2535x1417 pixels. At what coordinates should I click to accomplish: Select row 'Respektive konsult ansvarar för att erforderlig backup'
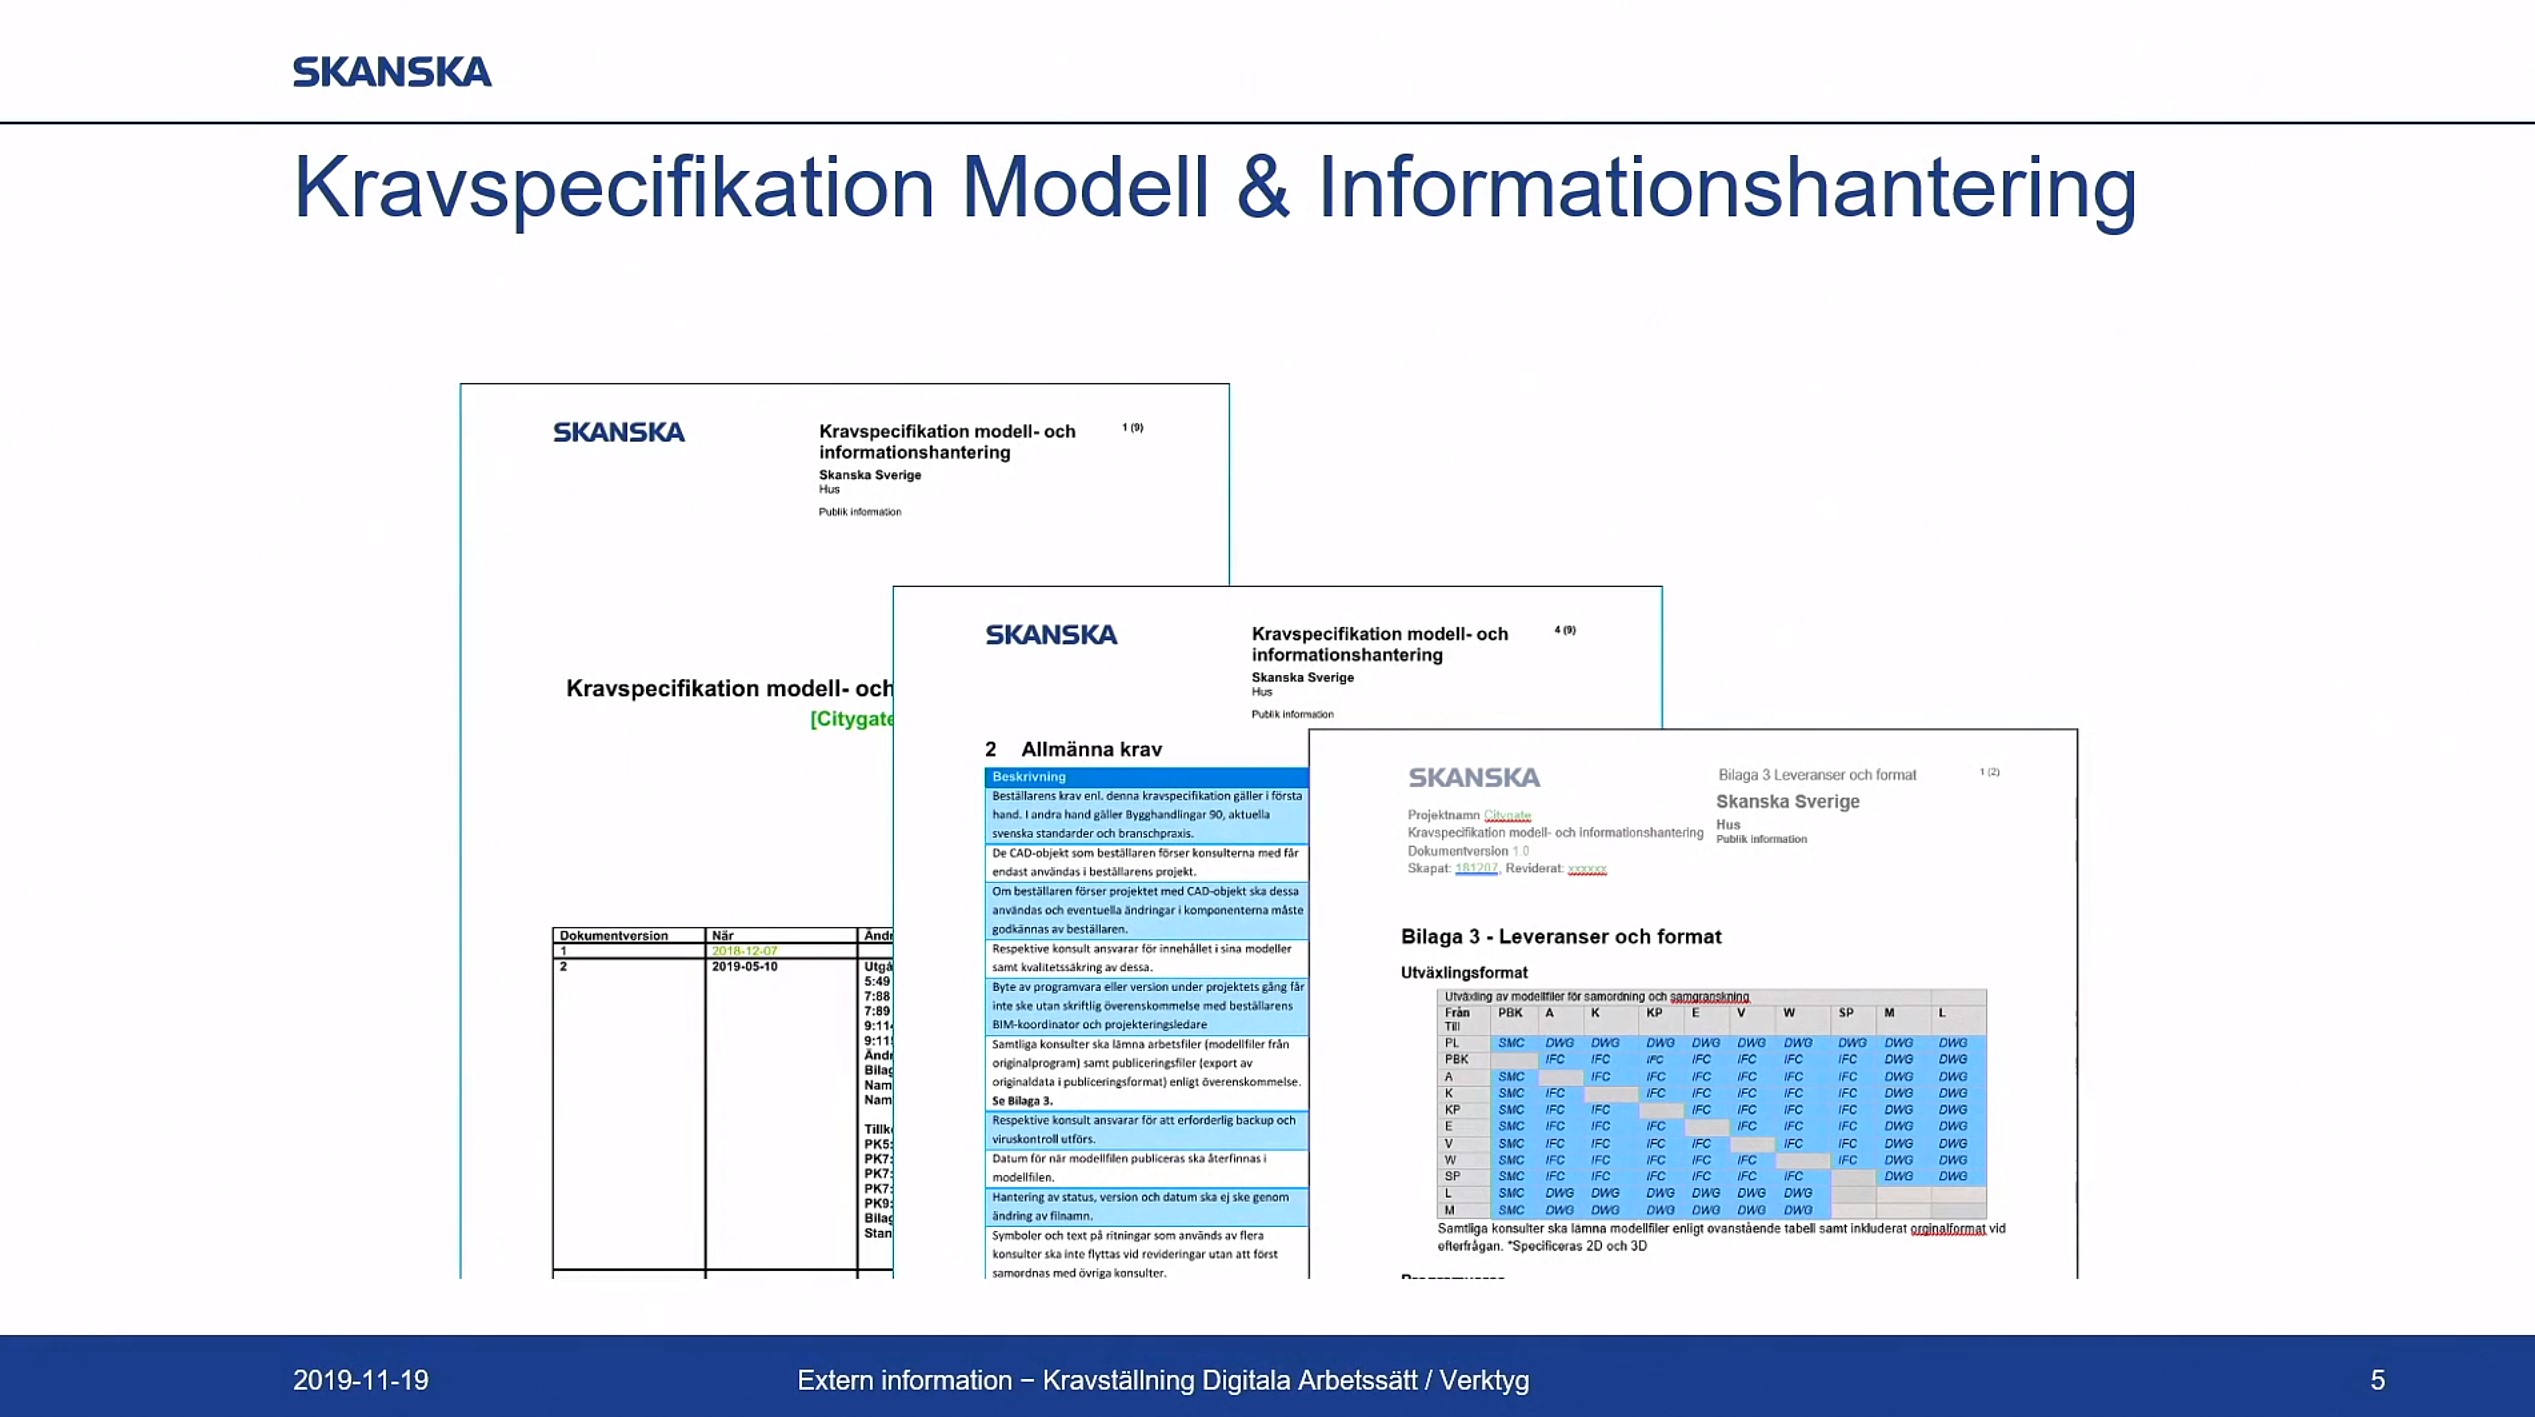[x=1146, y=1130]
